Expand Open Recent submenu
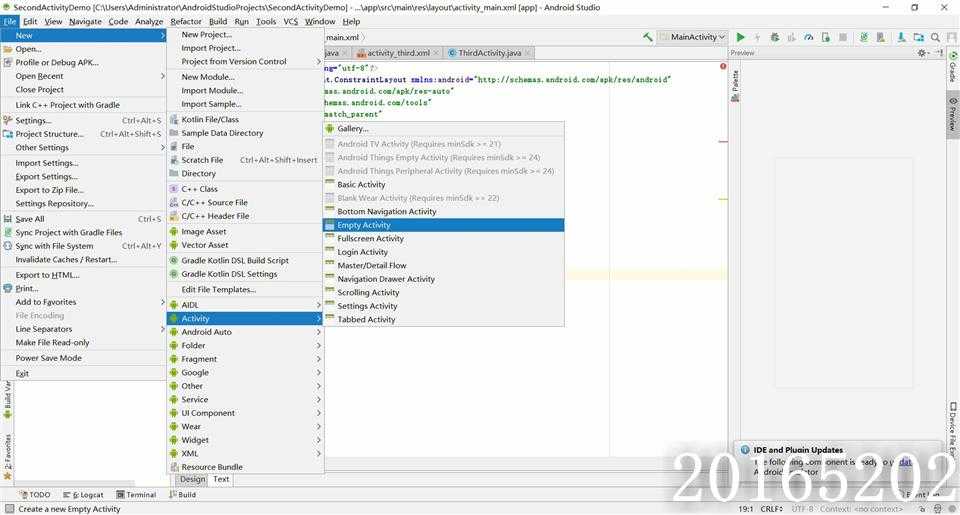The image size is (960, 515). coord(84,76)
